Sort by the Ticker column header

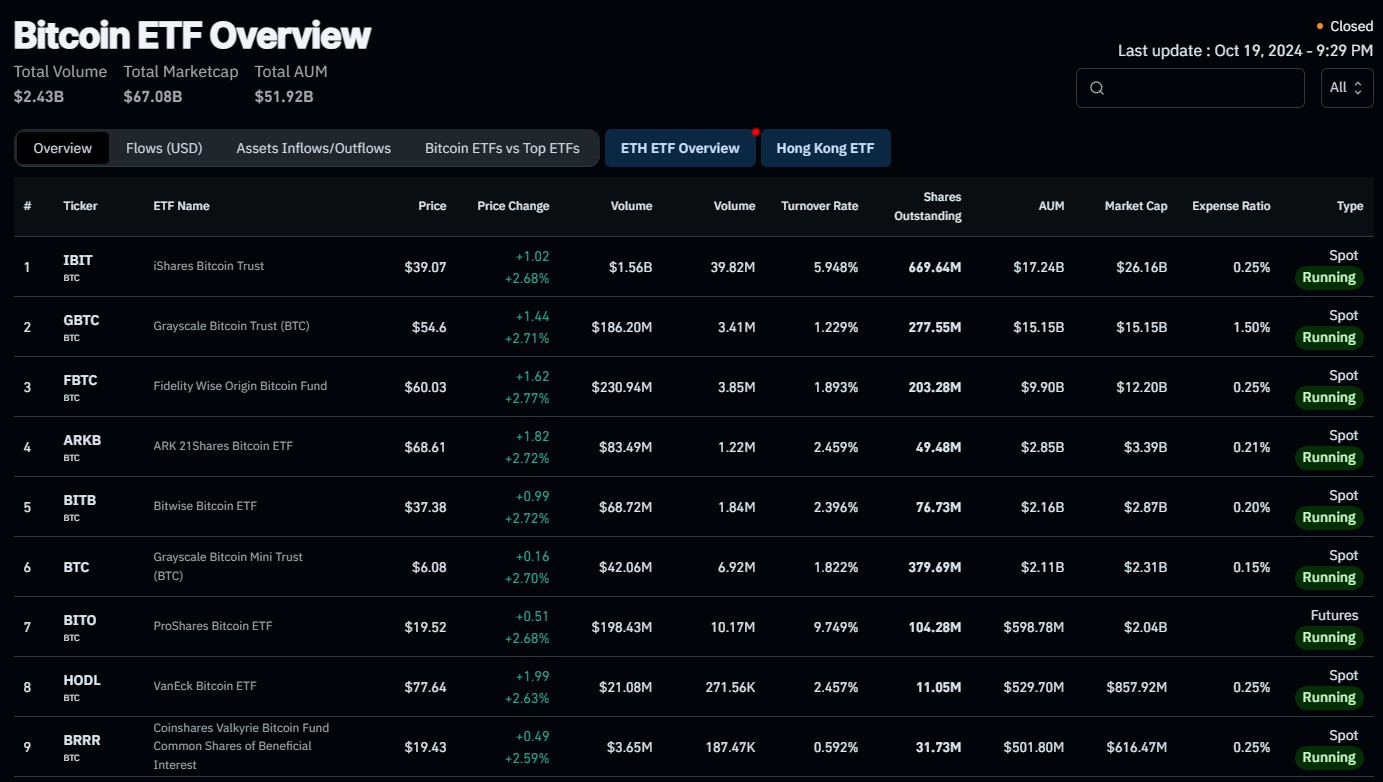pyautogui.click(x=80, y=206)
